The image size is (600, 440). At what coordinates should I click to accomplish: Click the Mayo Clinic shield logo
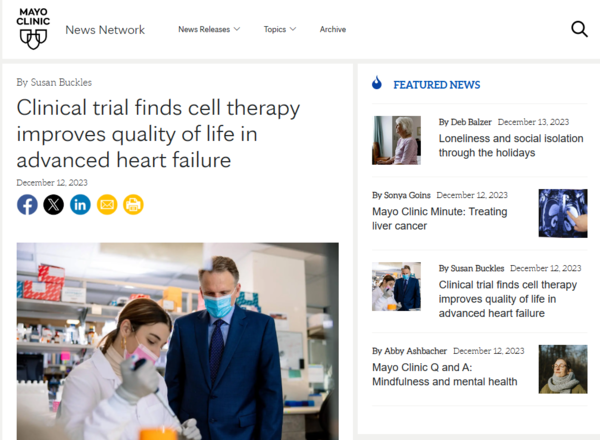33,29
